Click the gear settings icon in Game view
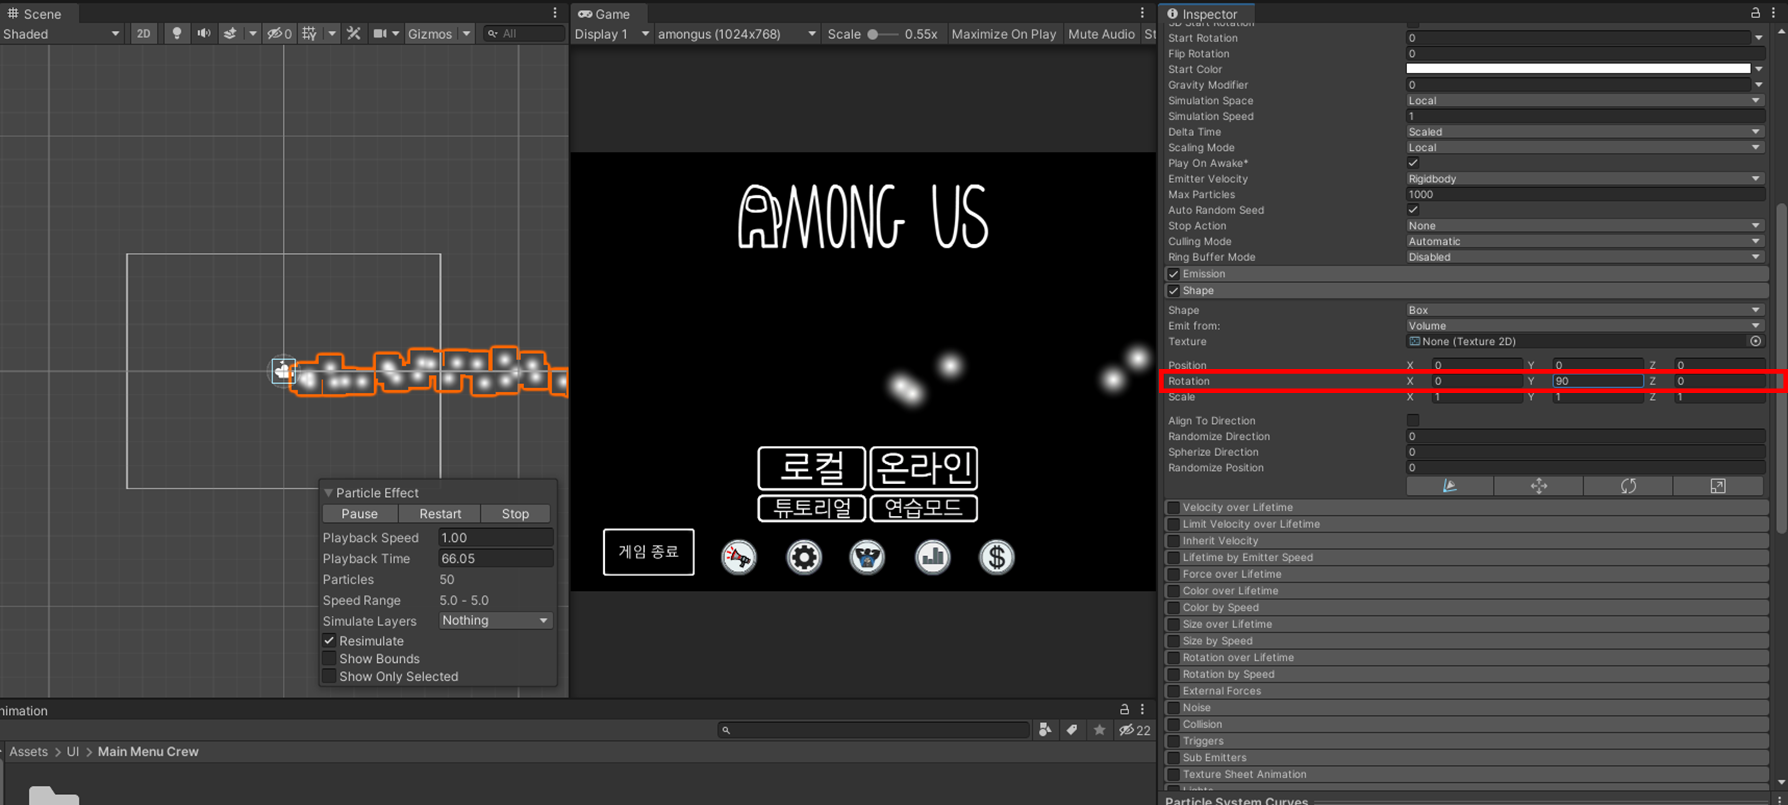The width and height of the screenshot is (1788, 805). click(804, 557)
